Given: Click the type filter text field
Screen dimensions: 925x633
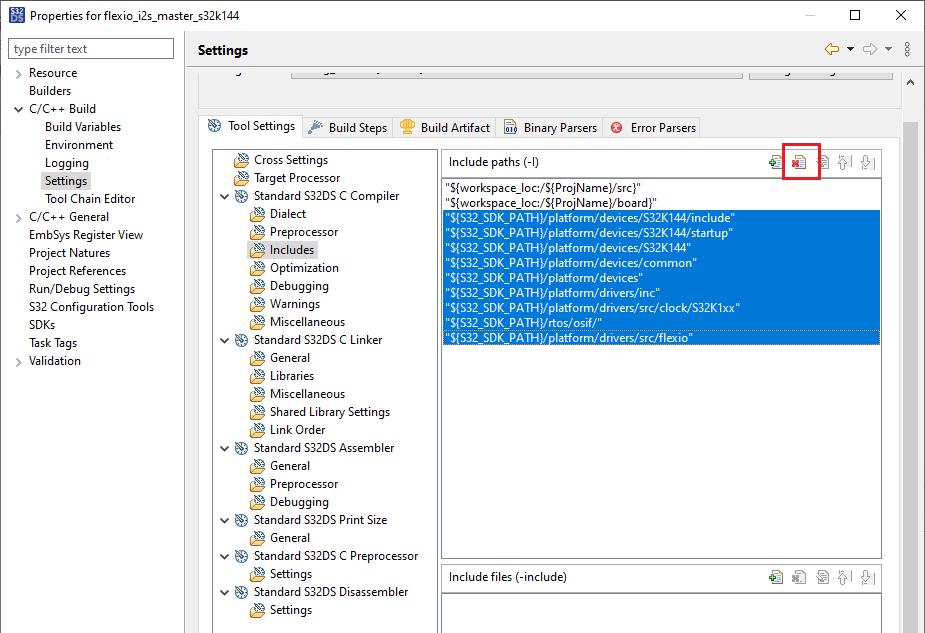Looking at the screenshot, I should click(x=90, y=48).
